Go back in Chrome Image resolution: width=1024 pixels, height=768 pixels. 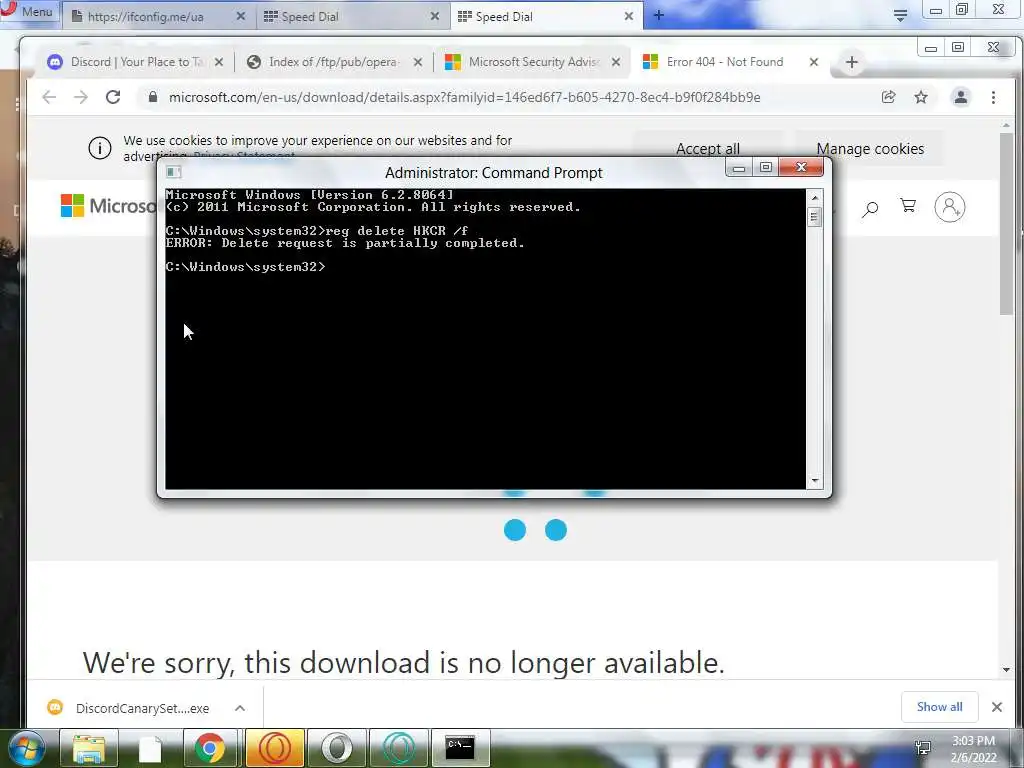click(x=49, y=97)
